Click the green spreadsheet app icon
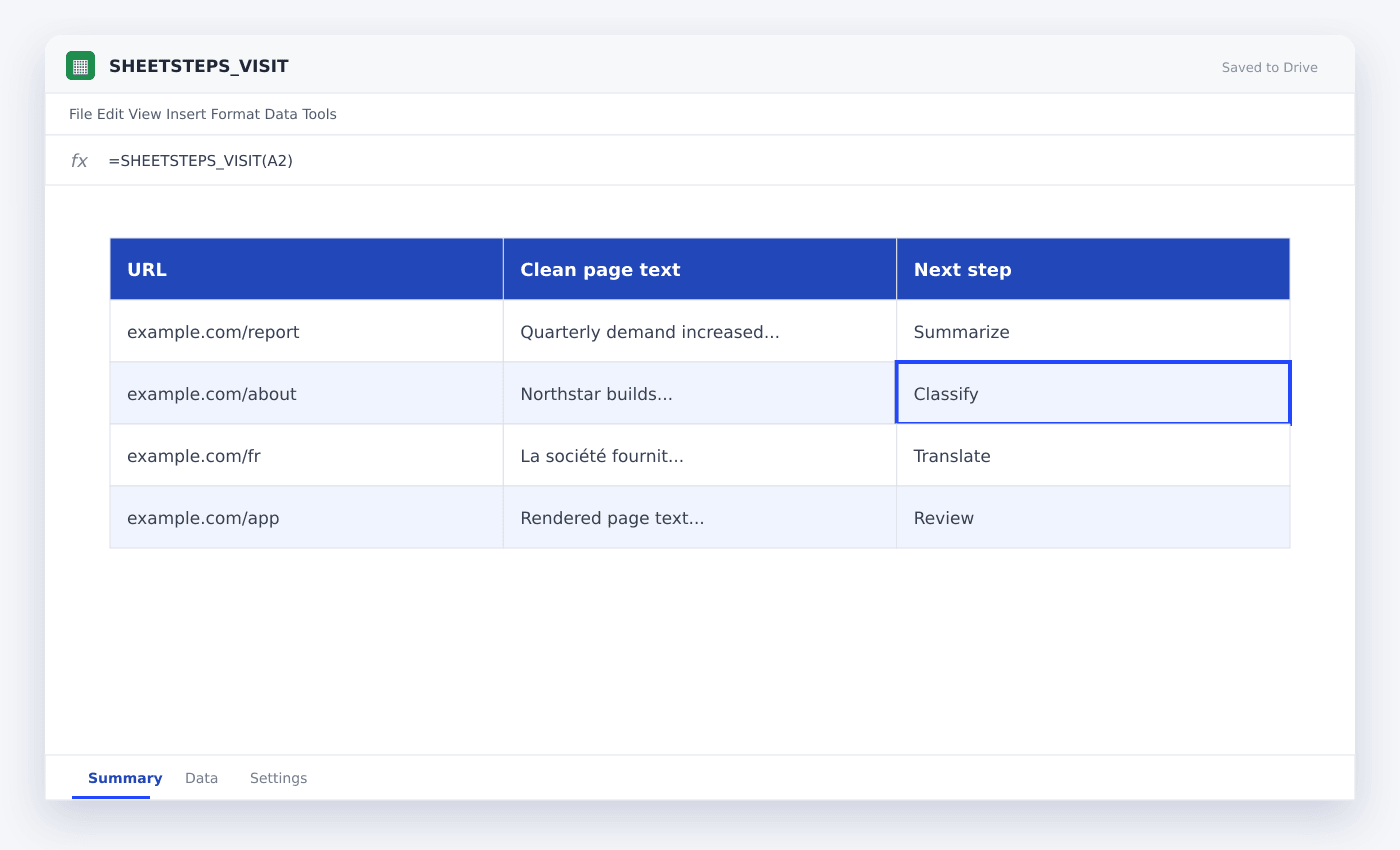 [80, 66]
